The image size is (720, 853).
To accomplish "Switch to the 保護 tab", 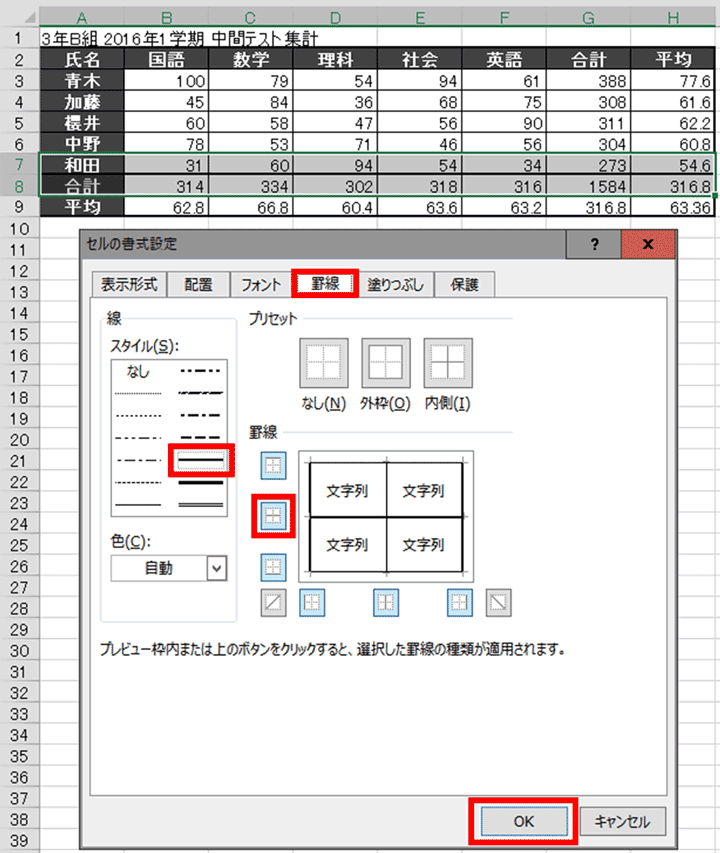I will (464, 284).
